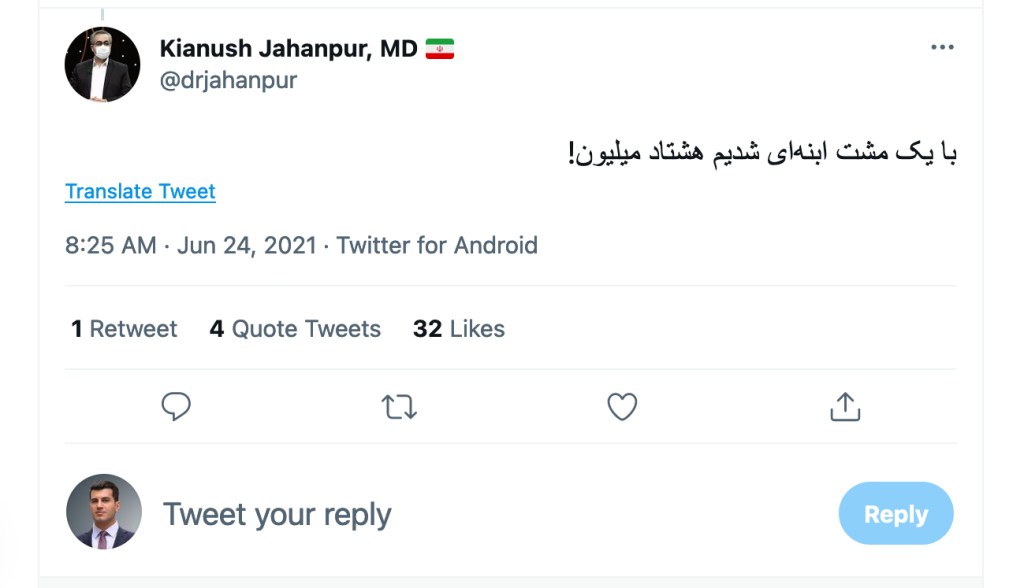Image resolution: width=1024 pixels, height=588 pixels.
Task: Open the three-dot more options menu
Action: tap(942, 47)
